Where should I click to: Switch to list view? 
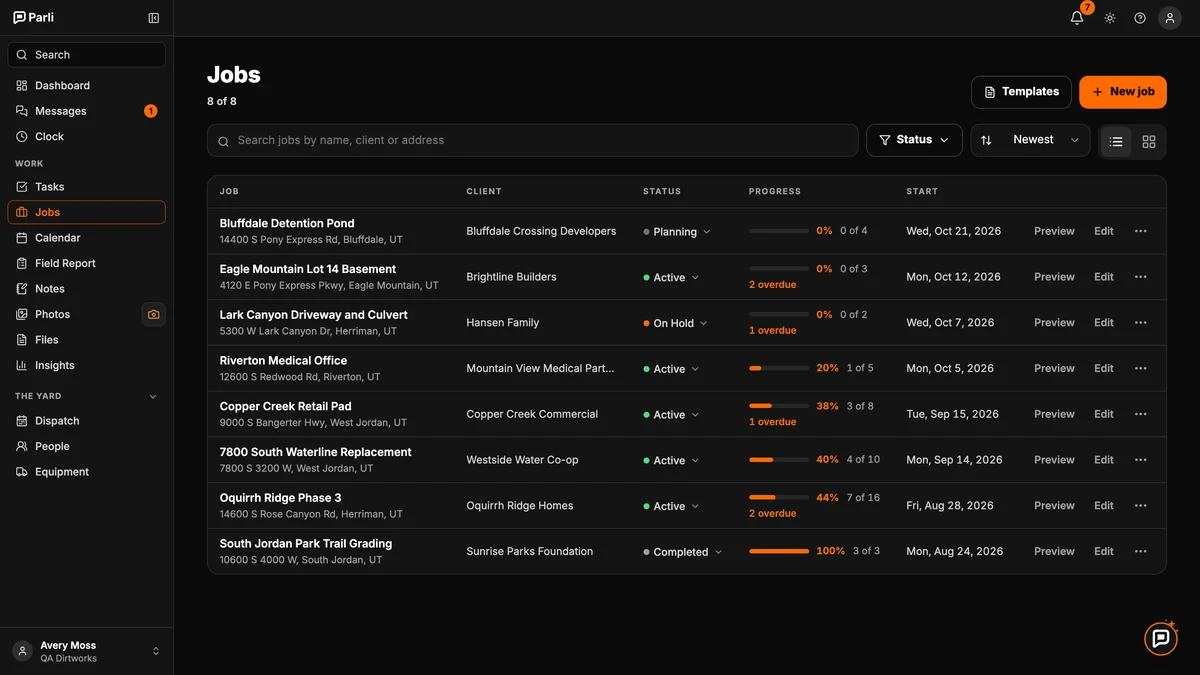pos(1116,141)
